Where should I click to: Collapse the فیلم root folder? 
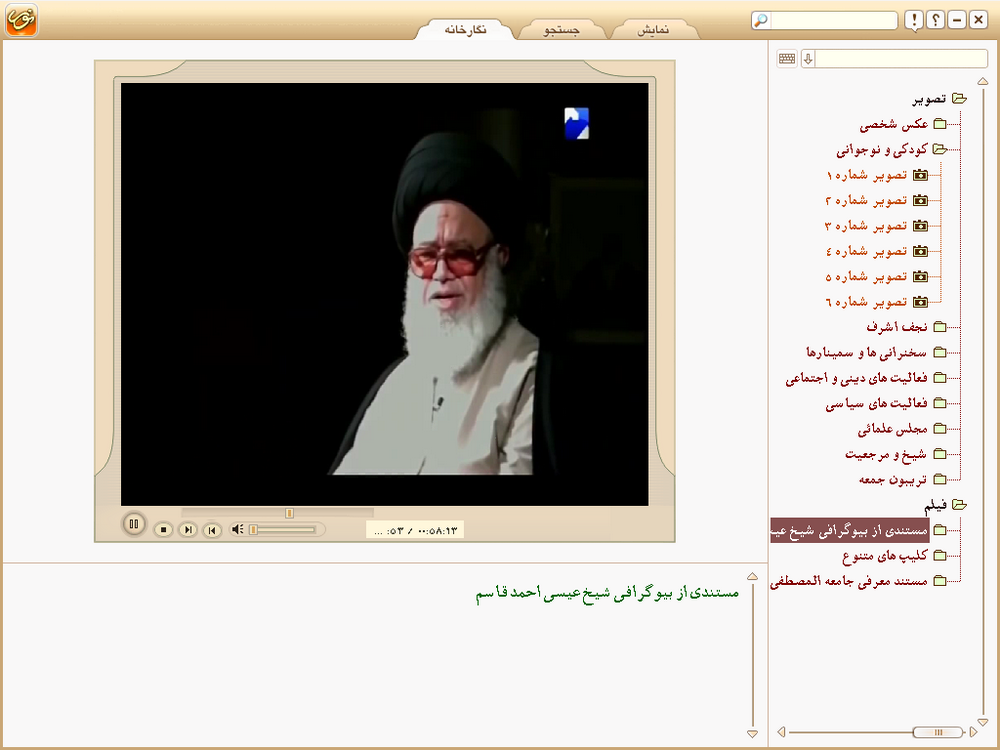tap(959, 505)
